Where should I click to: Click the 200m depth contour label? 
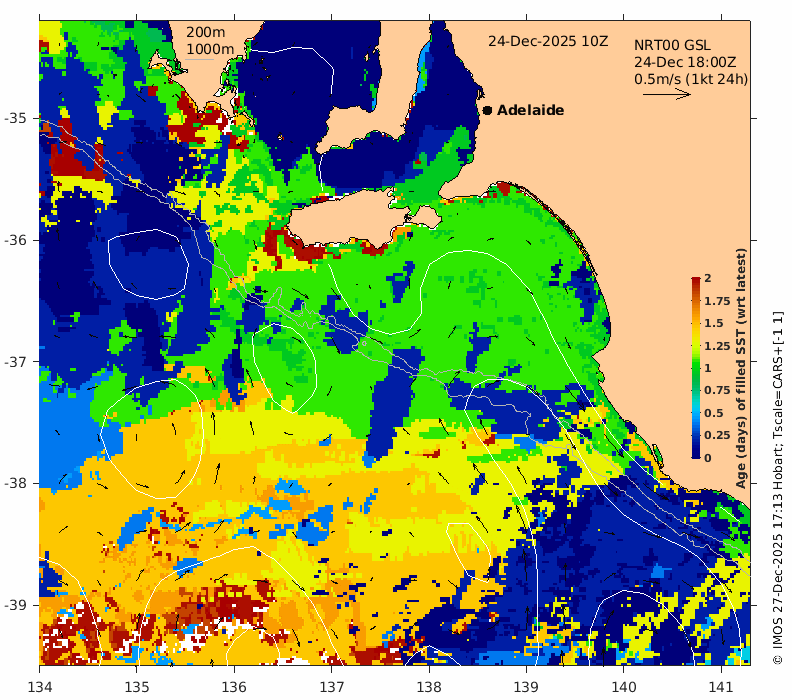(206, 32)
